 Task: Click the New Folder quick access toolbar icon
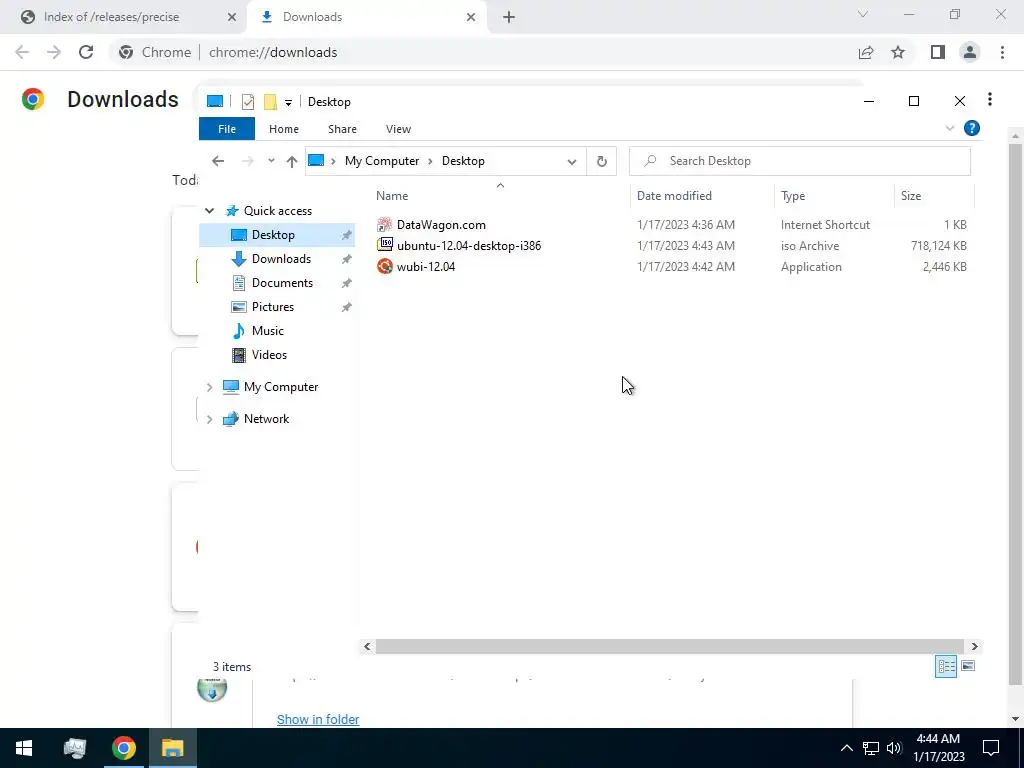[270, 102]
